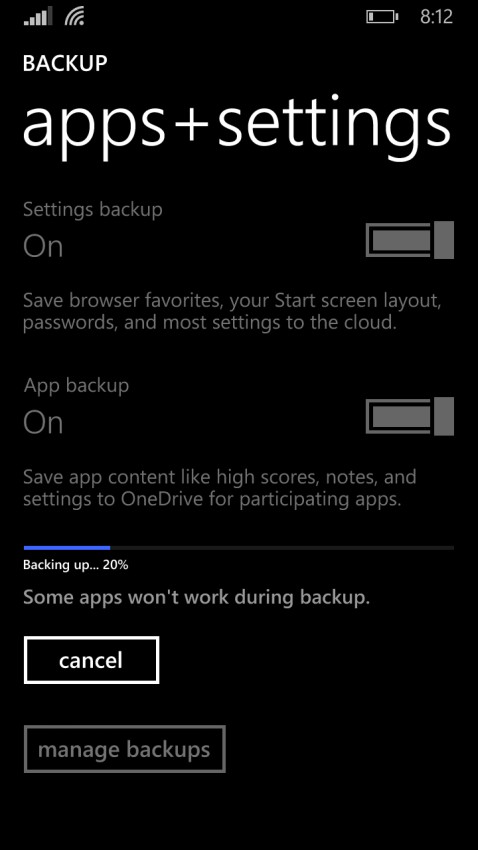The image size is (478, 850).
Task: Toggle the App backup switch
Action: coord(410,416)
